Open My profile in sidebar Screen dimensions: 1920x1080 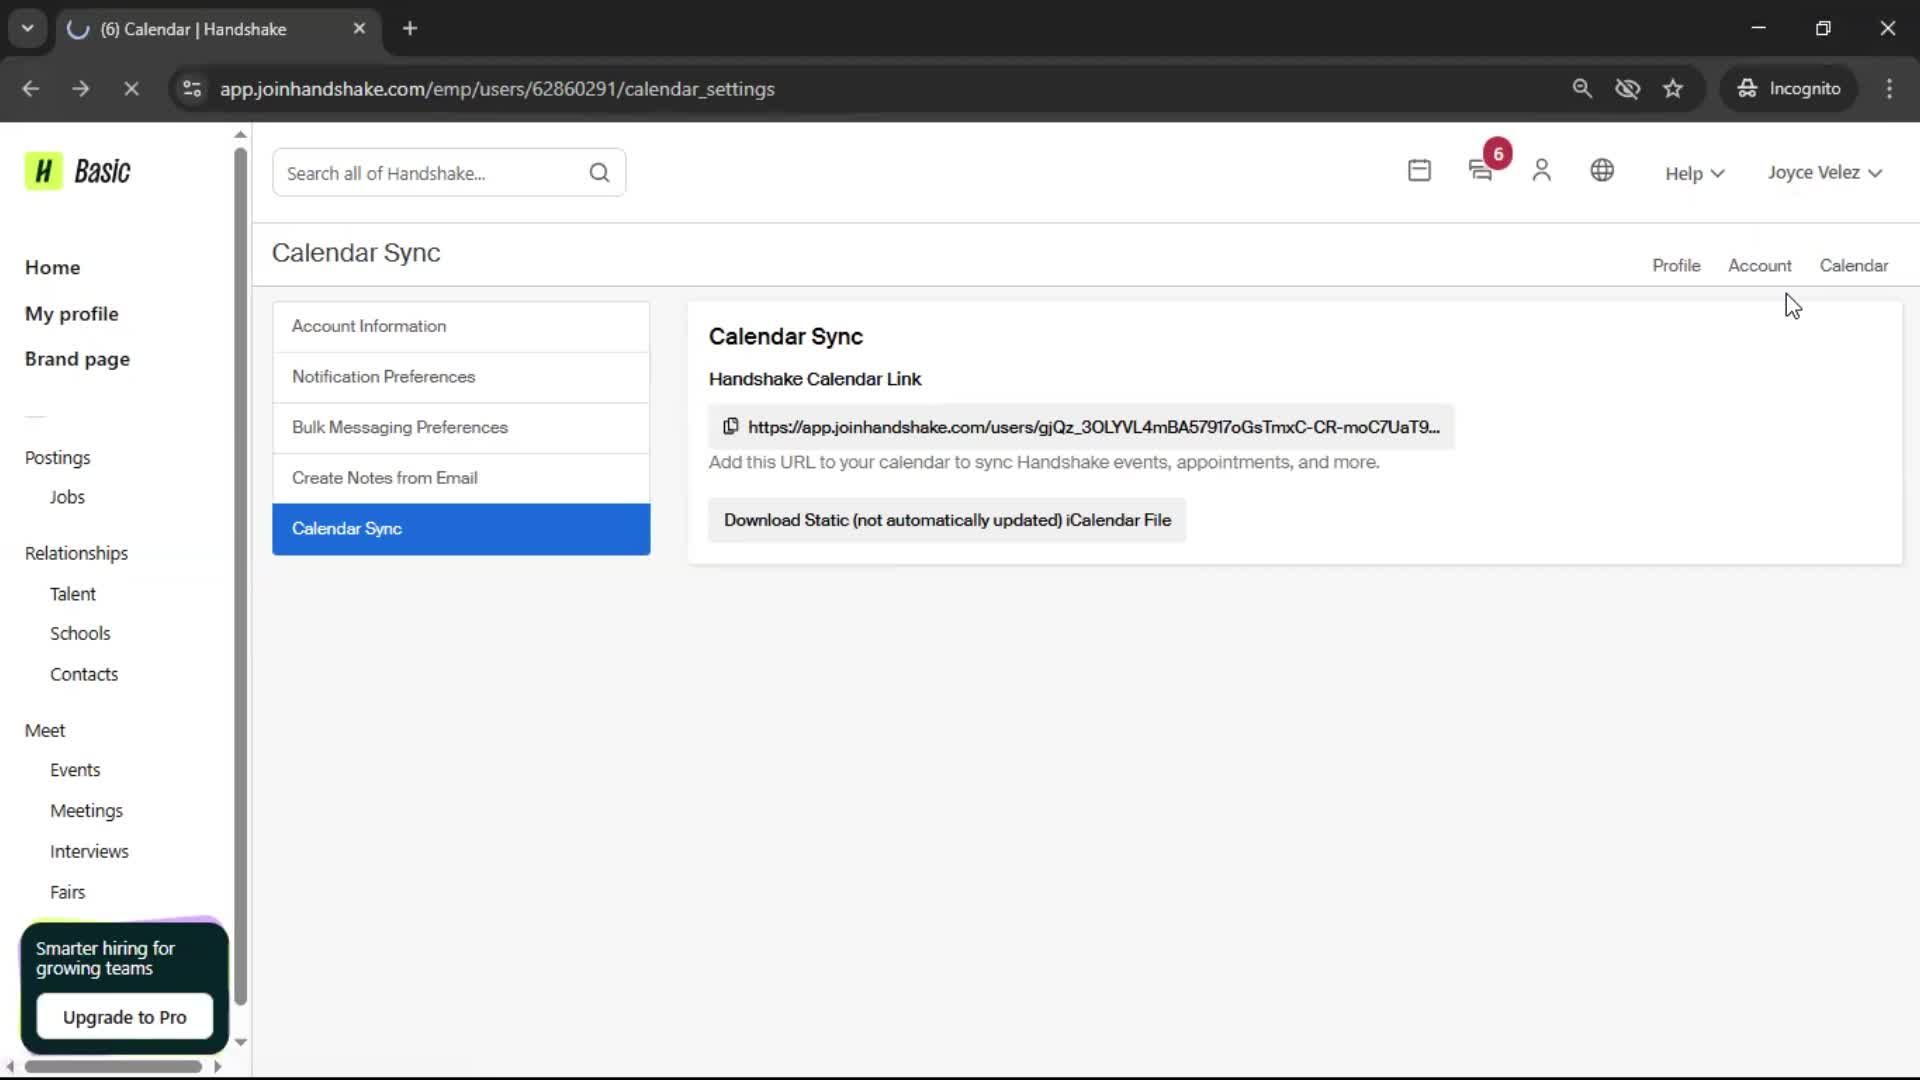point(72,314)
